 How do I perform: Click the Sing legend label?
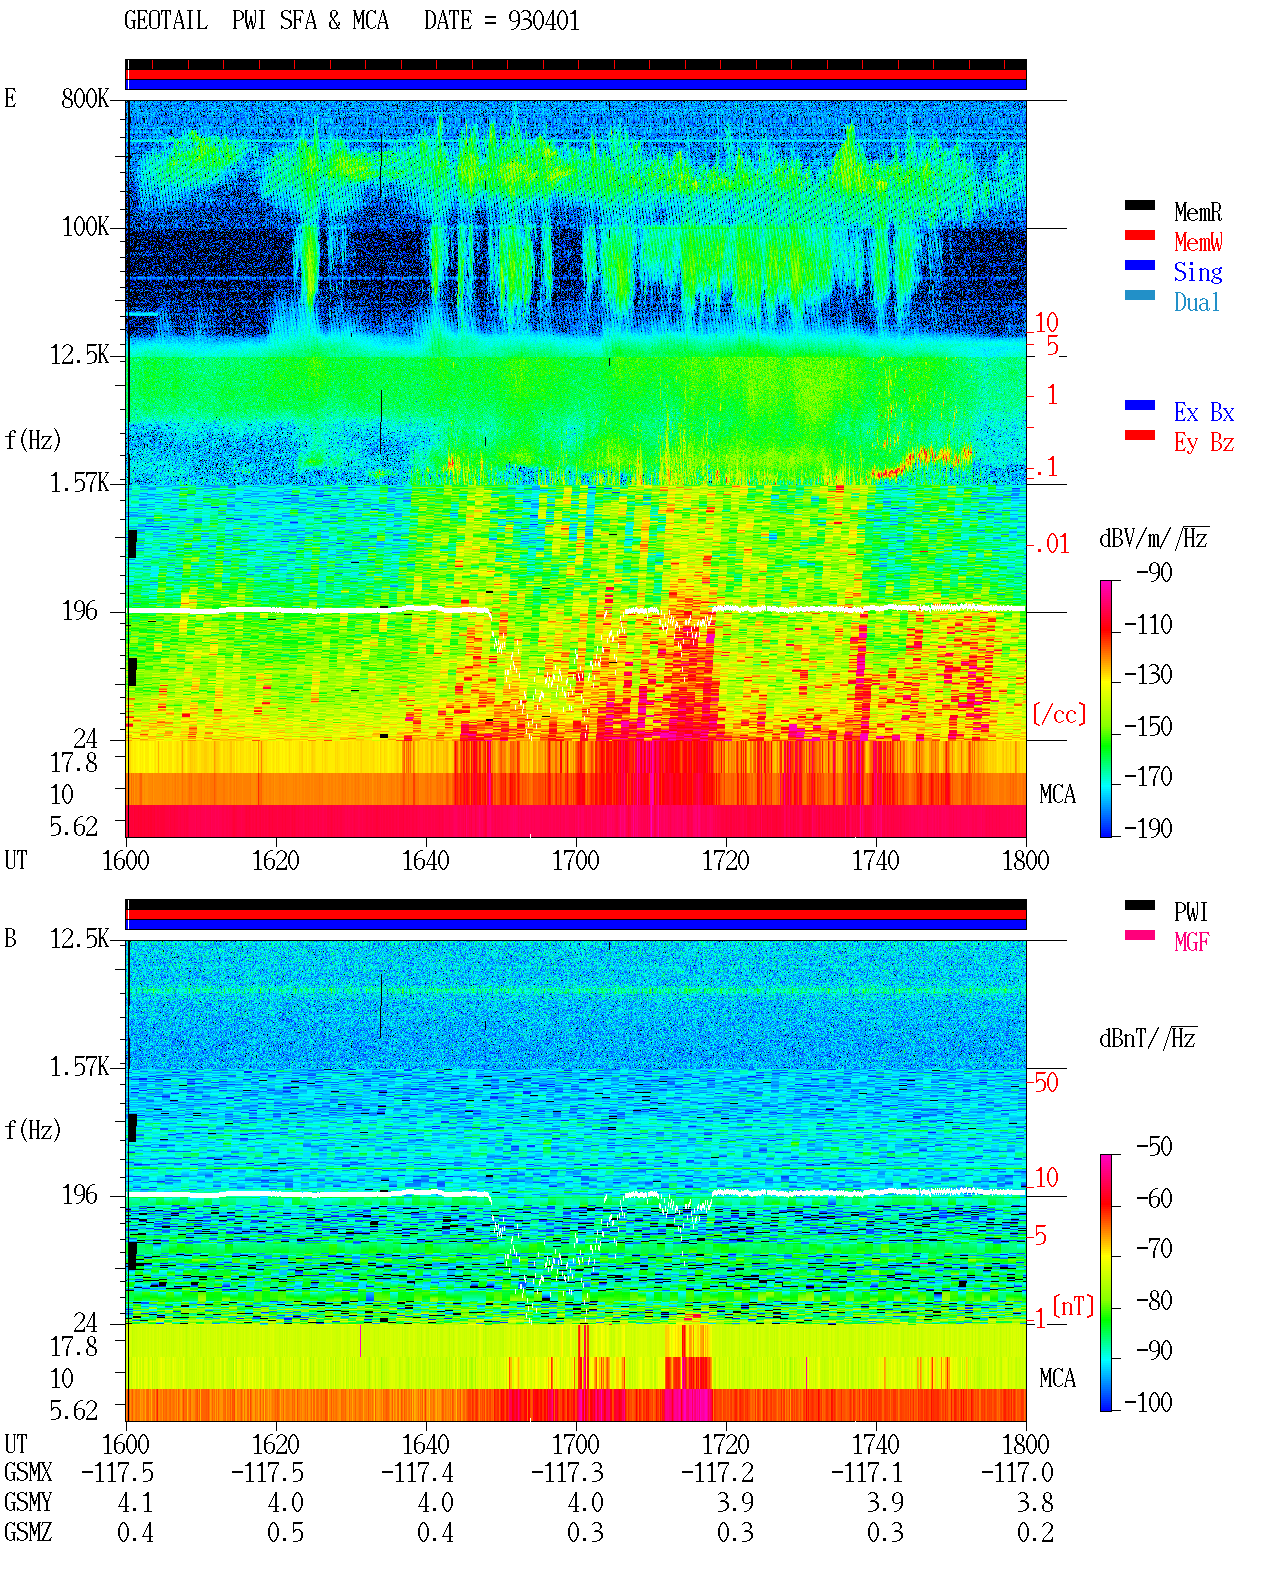coord(1198,273)
